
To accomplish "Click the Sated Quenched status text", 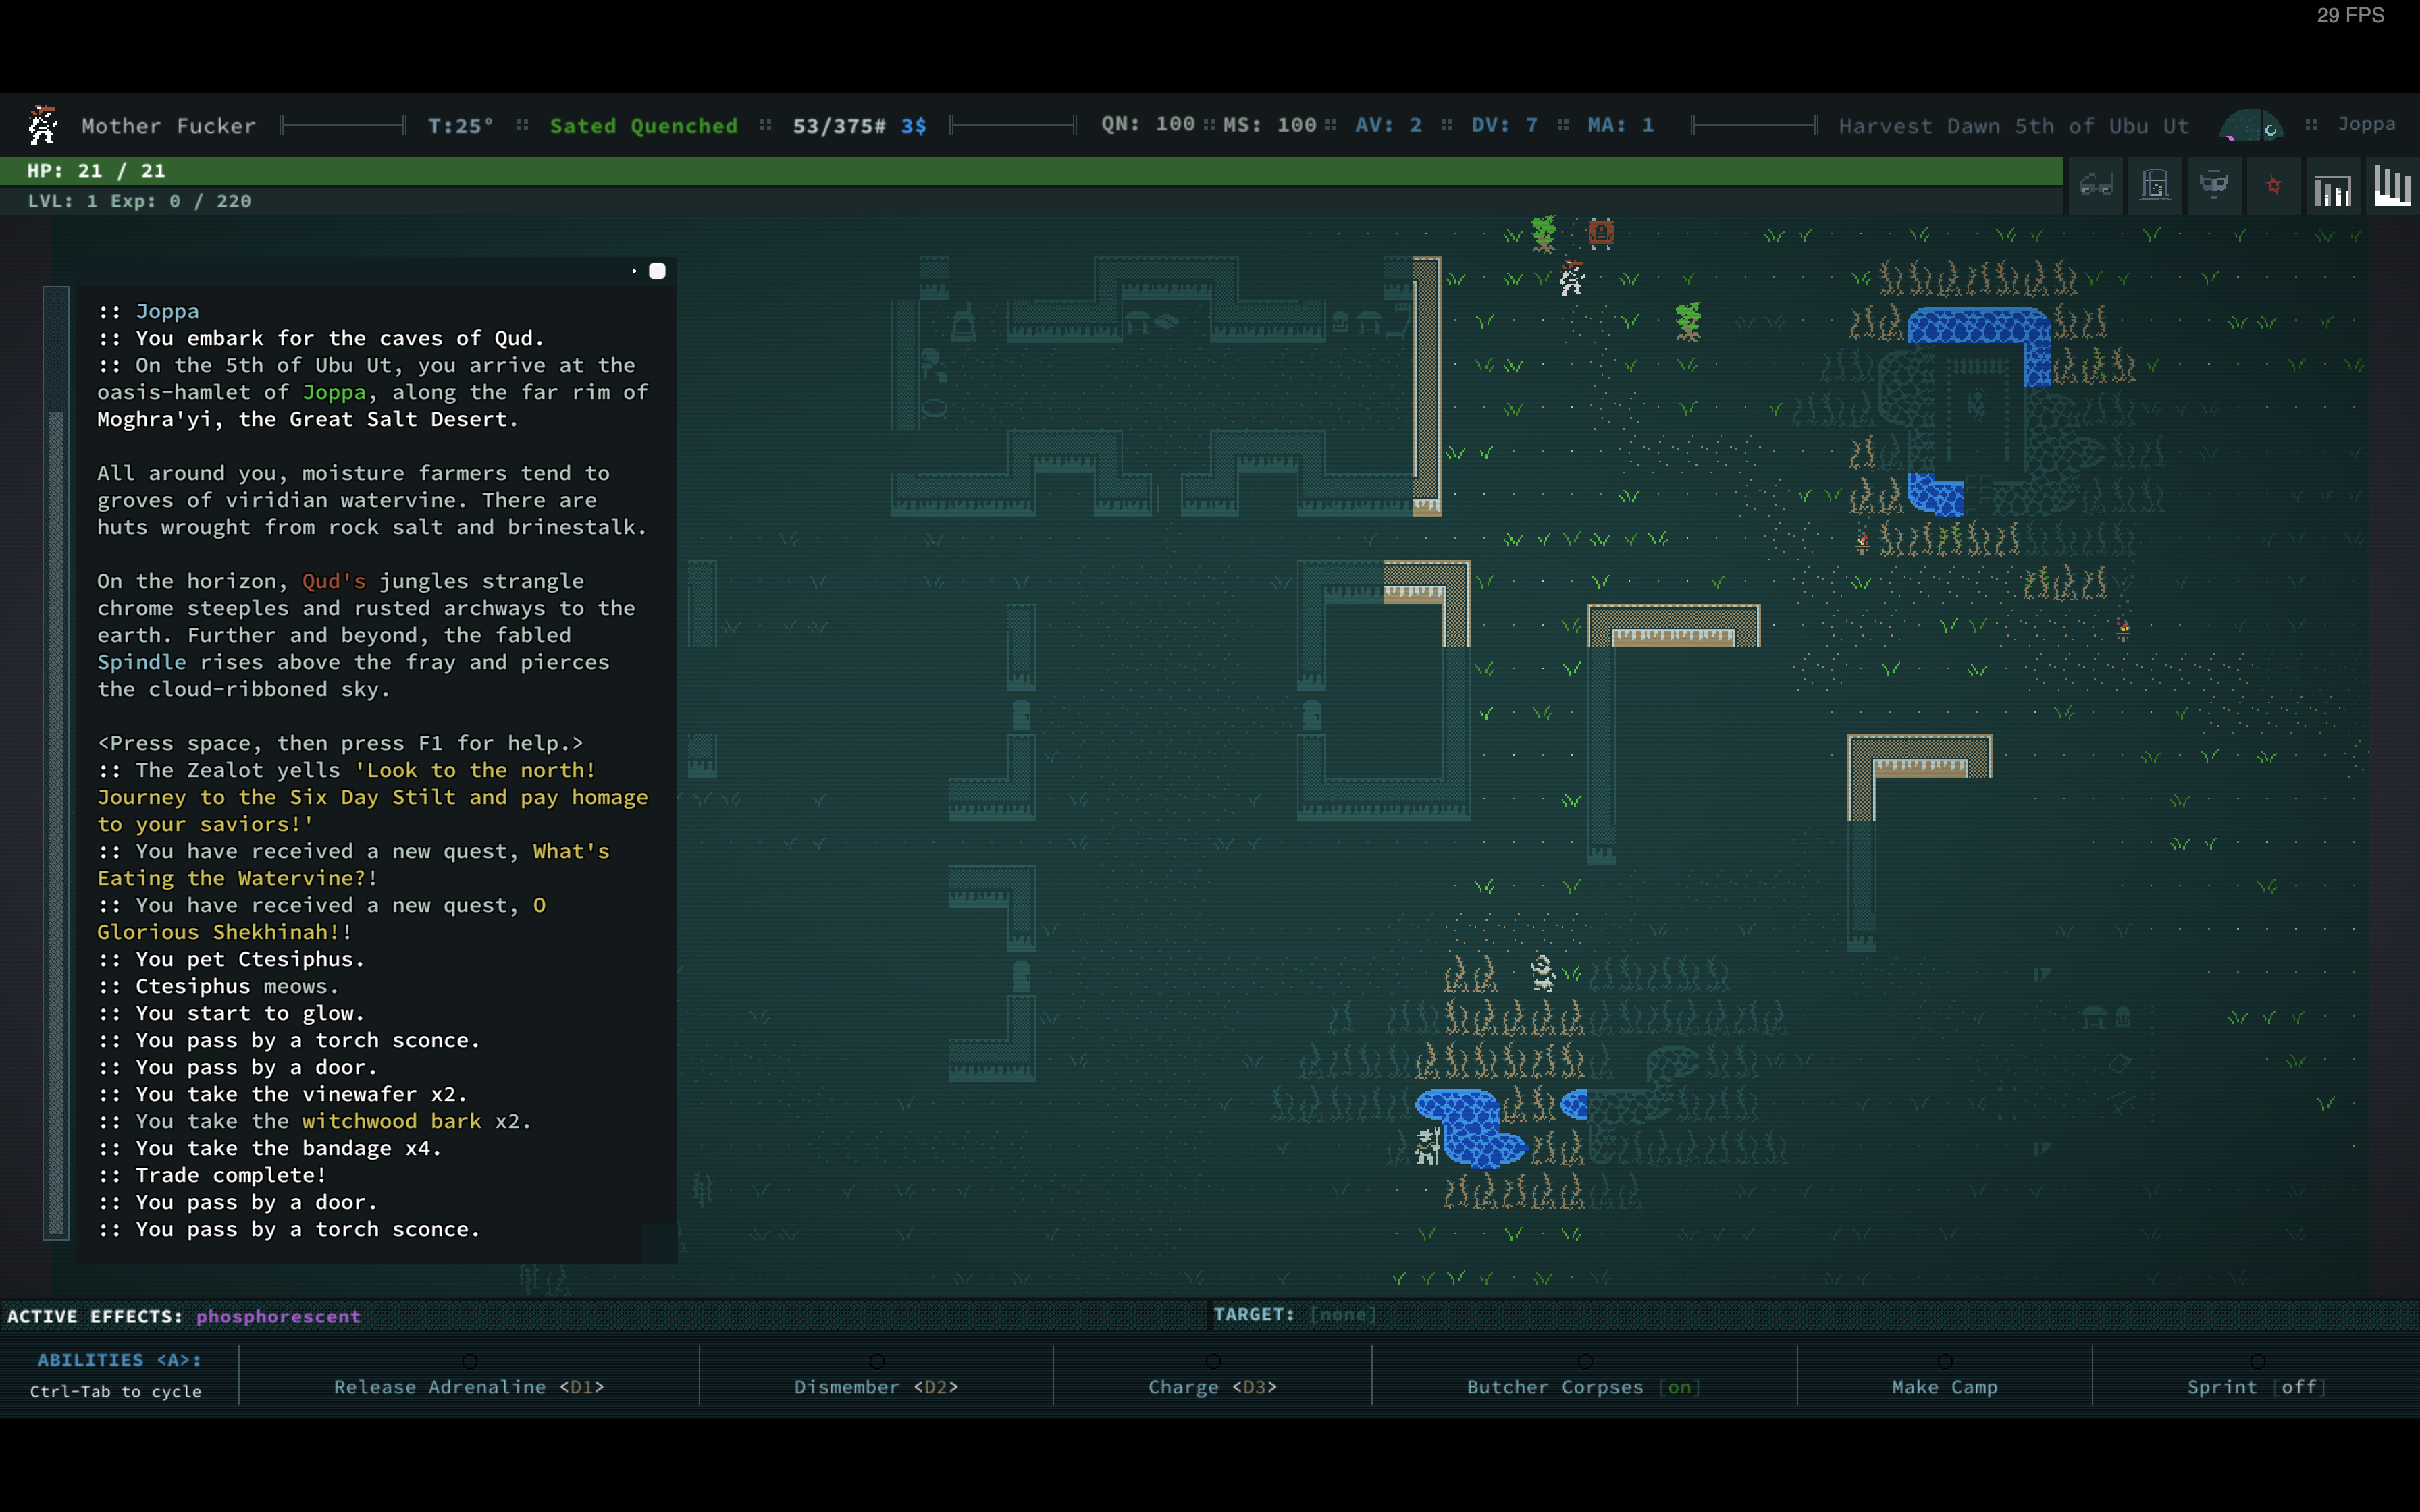I will pyautogui.click(x=643, y=126).
